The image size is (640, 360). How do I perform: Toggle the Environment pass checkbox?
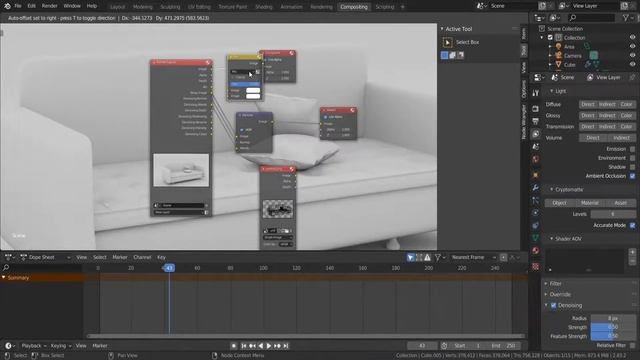point(632,158)
